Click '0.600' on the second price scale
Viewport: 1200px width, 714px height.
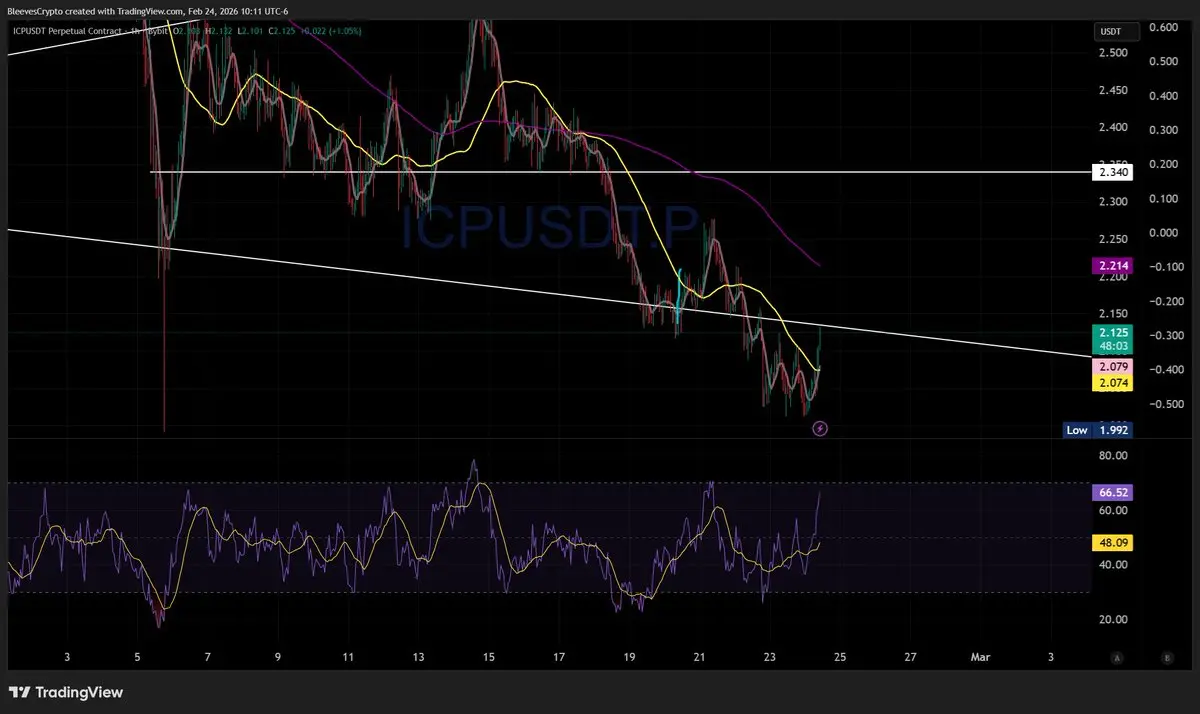(x=1162, y=27)
